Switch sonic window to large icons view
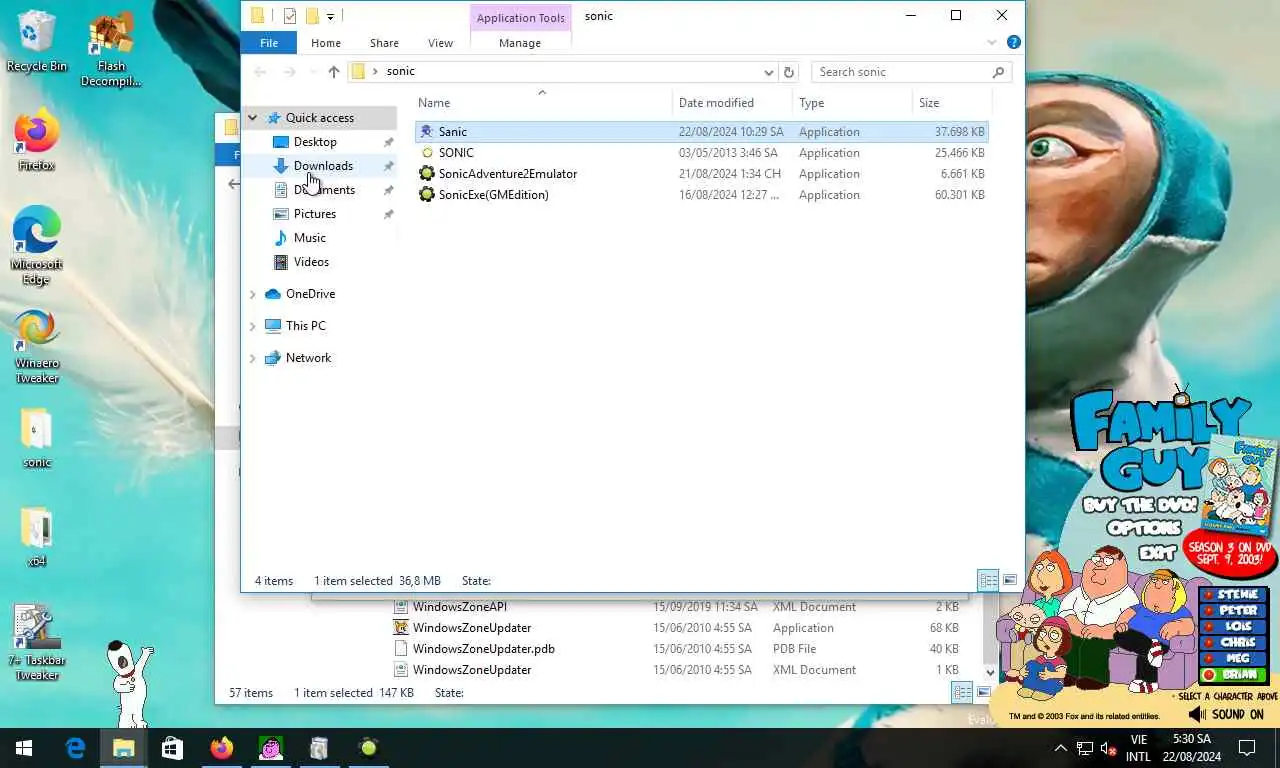 pos(1010,580)
